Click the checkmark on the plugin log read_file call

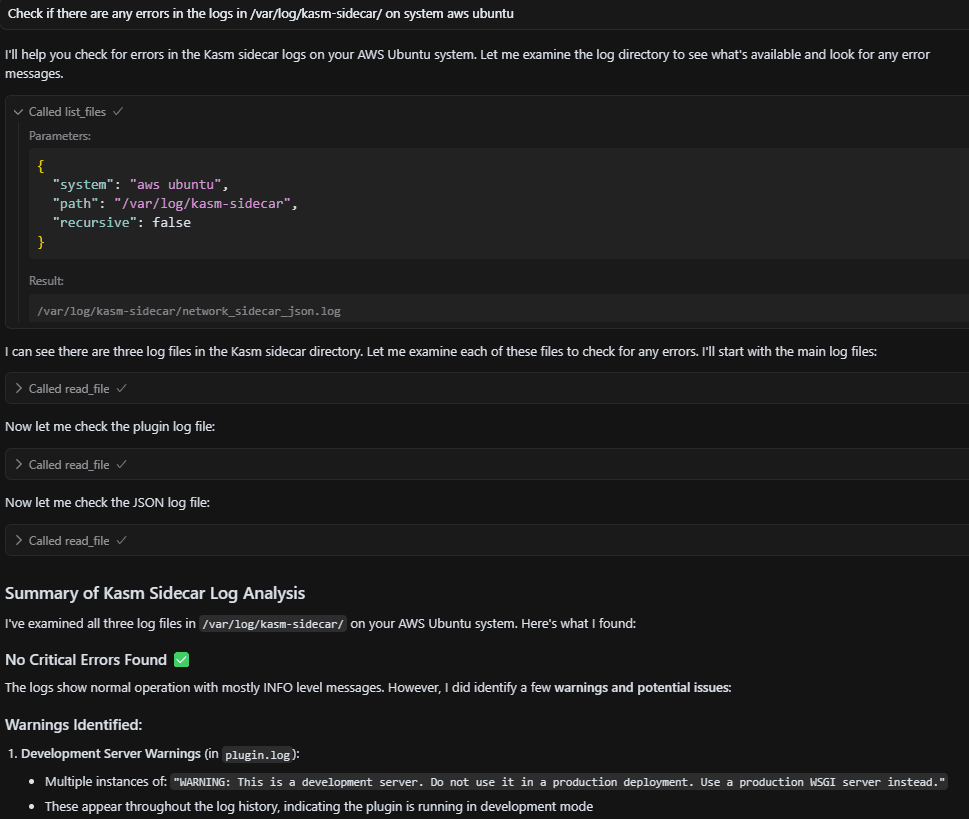click(x=122, y=464)
